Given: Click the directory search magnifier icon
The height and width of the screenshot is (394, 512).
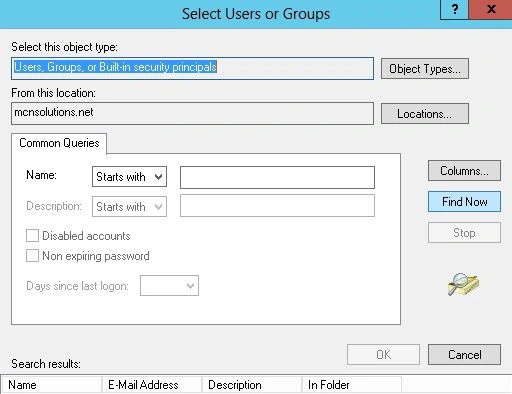Looking at the screenshot, I should tap(463, 284).
